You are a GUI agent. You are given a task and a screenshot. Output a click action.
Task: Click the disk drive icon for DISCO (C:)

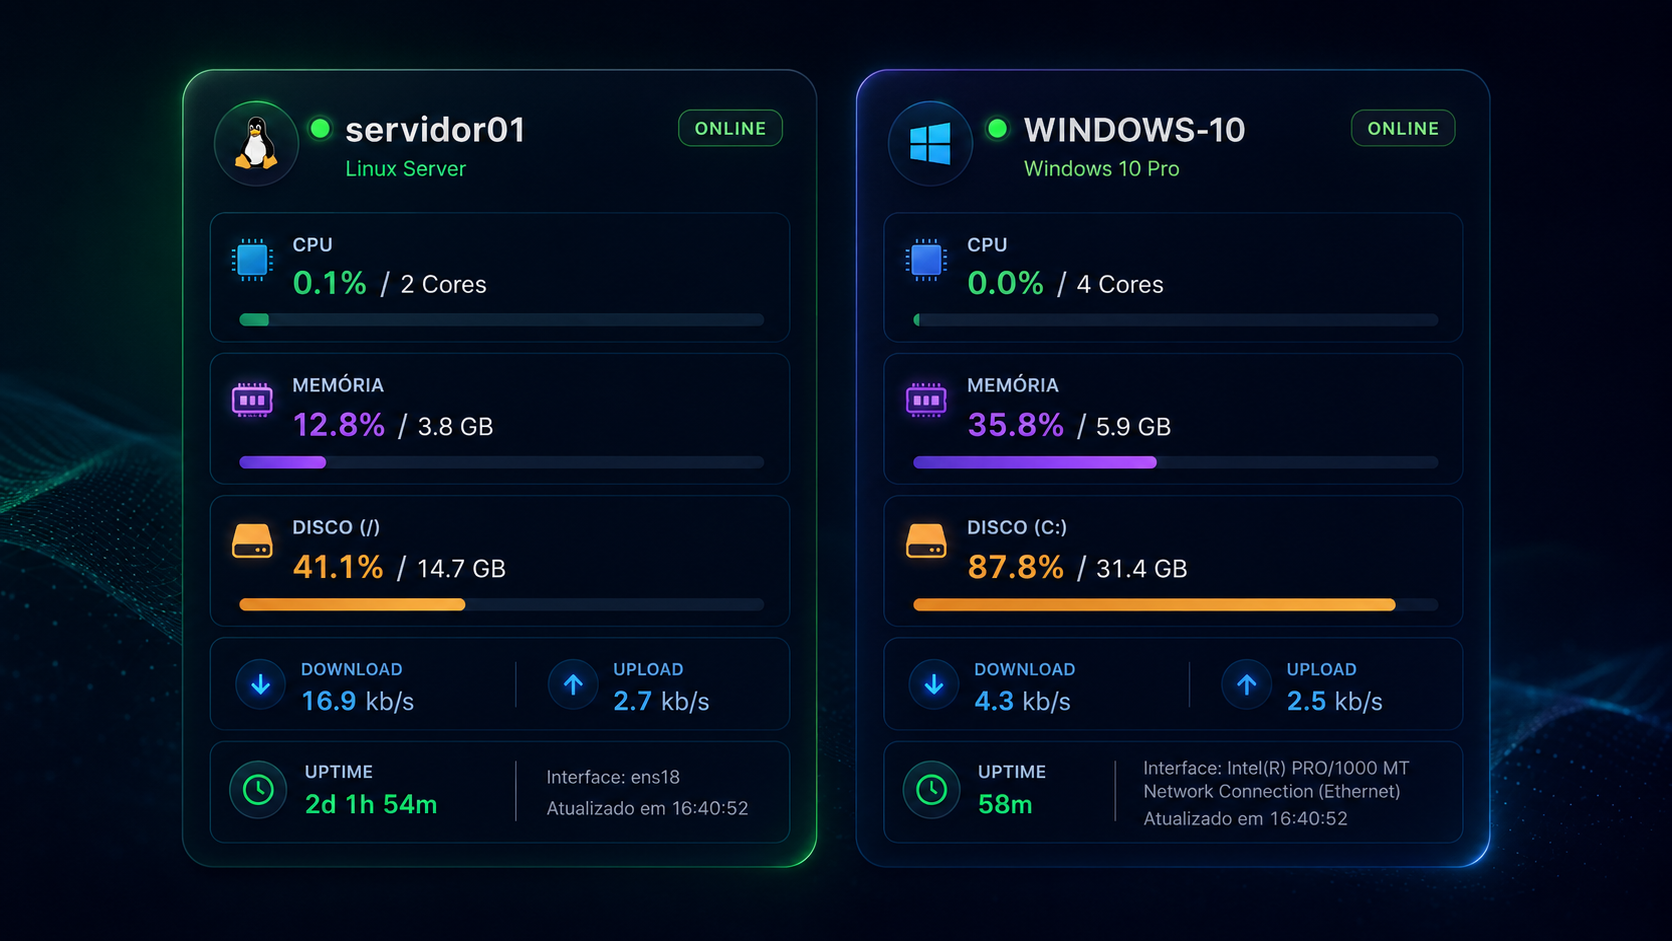click(x=926, y=541)
